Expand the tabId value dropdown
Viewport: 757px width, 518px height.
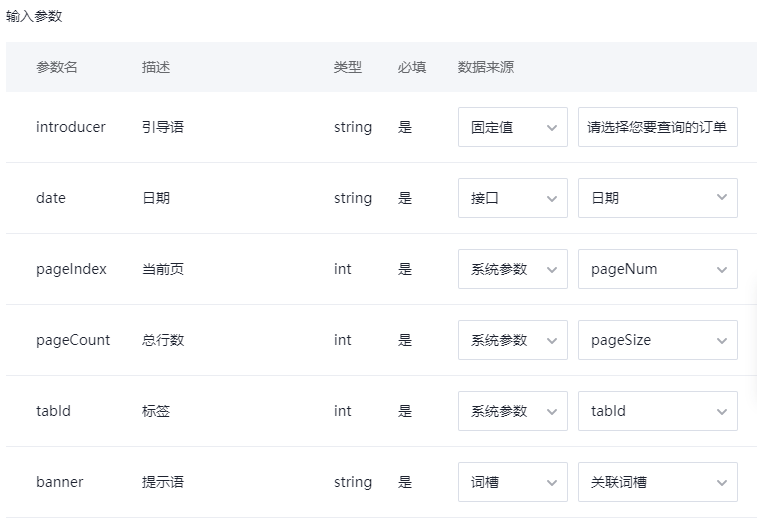[x=658, y=411]
